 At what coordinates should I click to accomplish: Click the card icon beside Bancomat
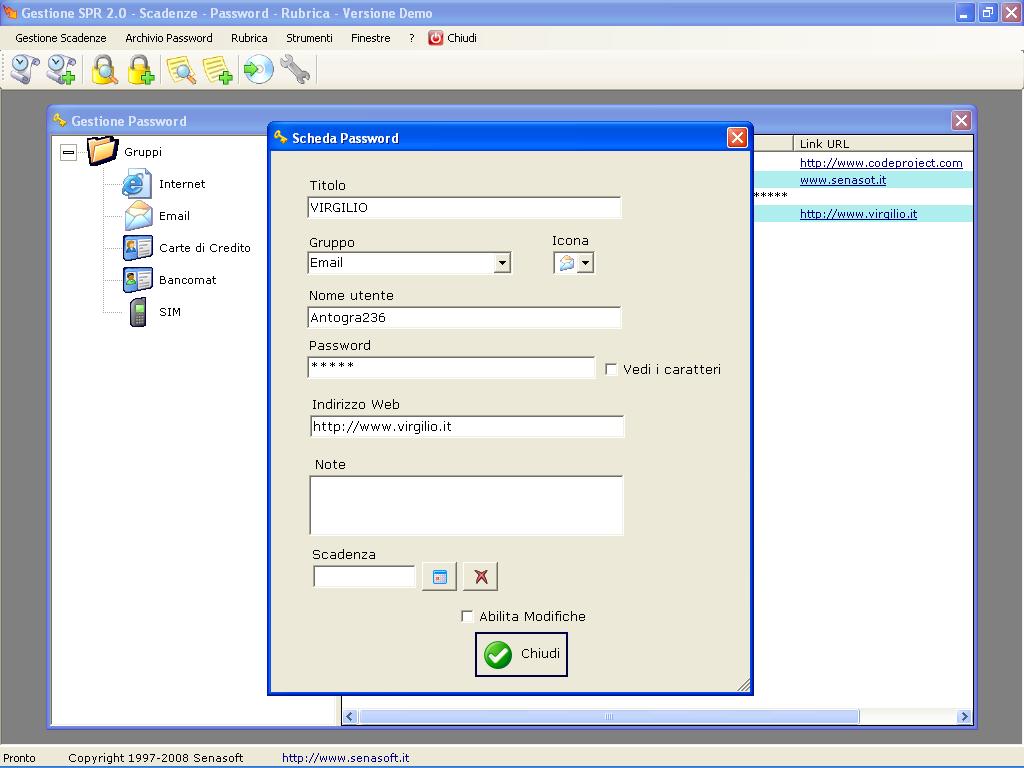138,280
